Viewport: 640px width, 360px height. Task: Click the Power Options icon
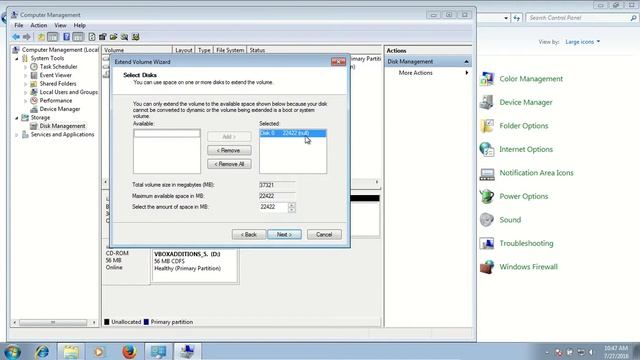(487, 196)
